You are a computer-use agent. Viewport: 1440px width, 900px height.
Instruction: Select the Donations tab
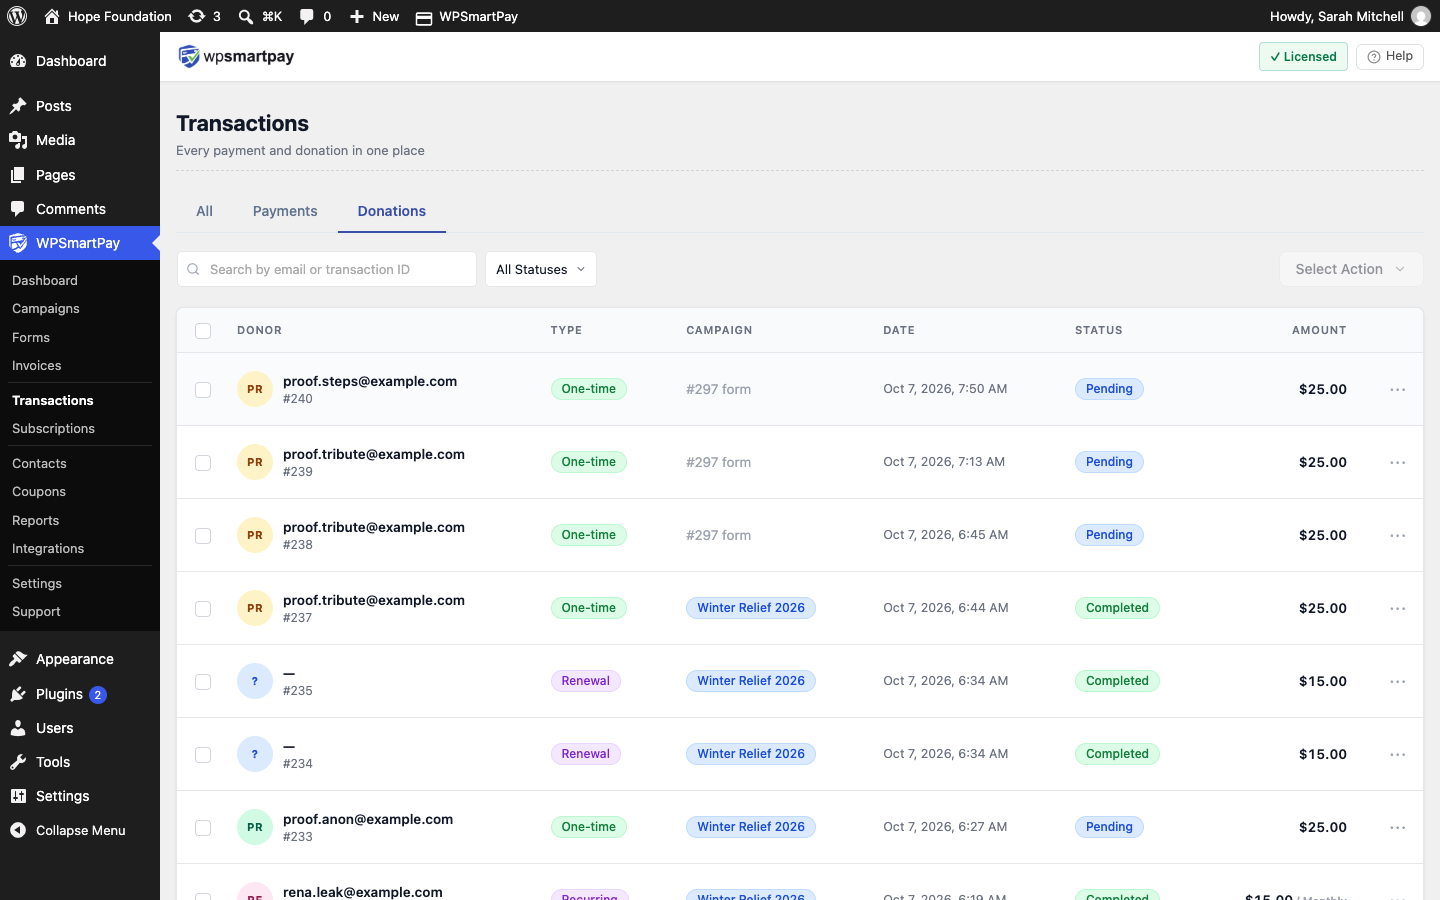tap(392, 211)
